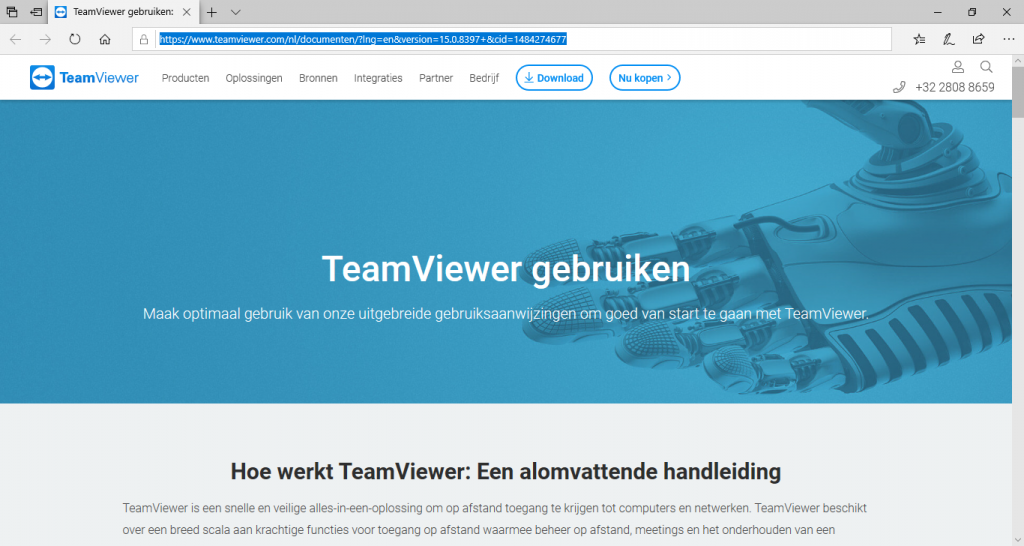The height and width of the screenshot is (546, 1024).
Task: Open the user account icon
Action: click(957, 67)
